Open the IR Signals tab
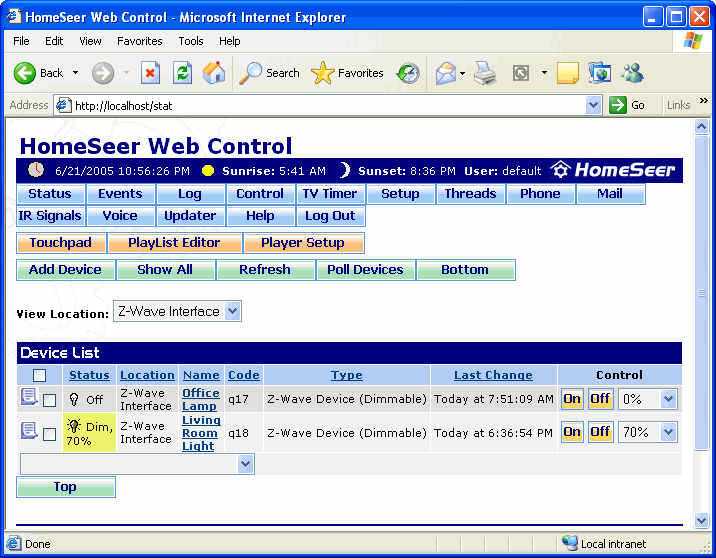 (50, 216)
